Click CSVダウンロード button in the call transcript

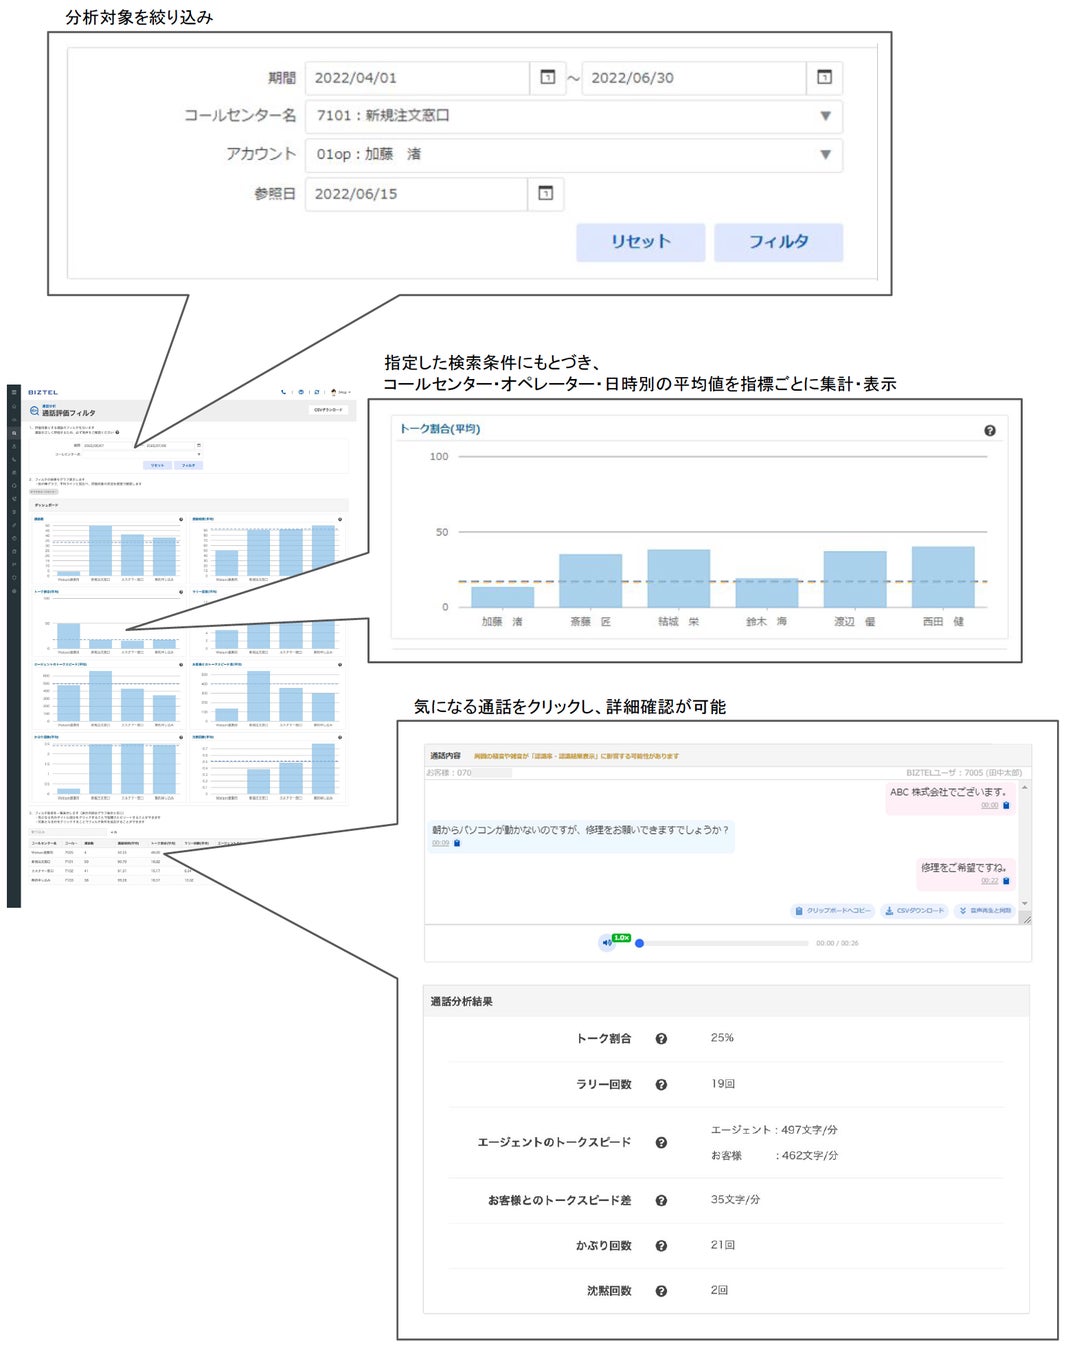click(x=915, y=911)
